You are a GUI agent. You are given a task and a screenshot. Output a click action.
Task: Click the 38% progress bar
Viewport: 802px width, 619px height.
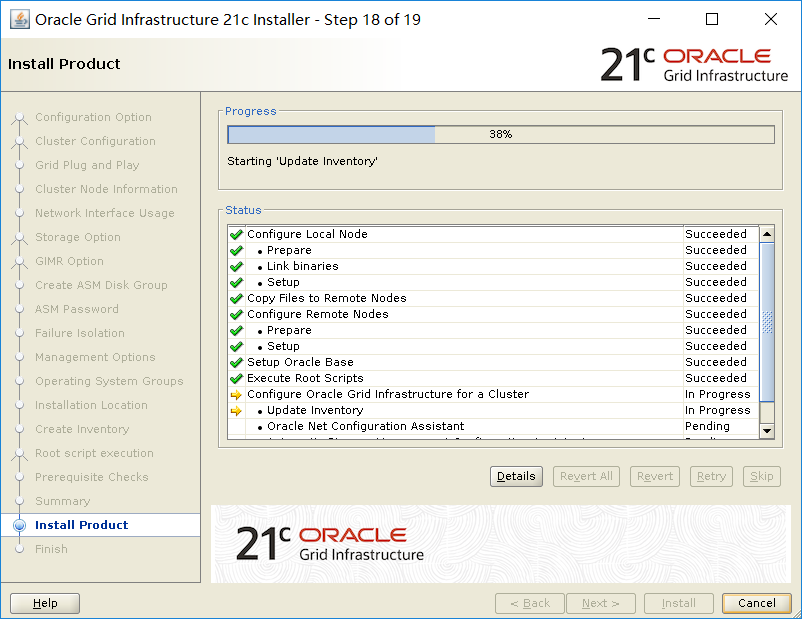[x=501, y=135]
